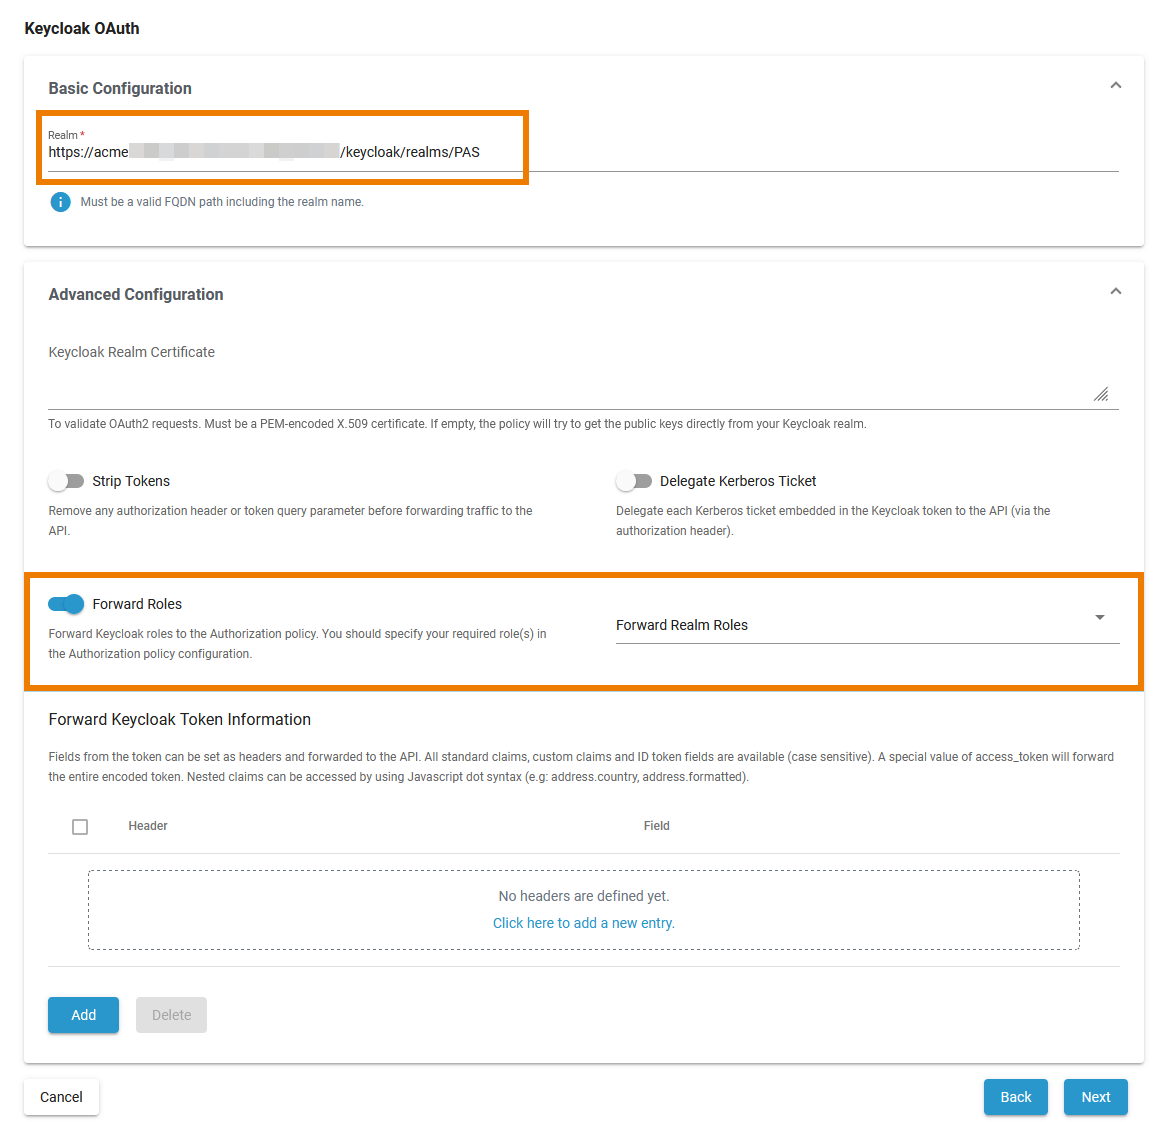
Task: Click the blue info icon below the Realm field
Action: point(60,202)
